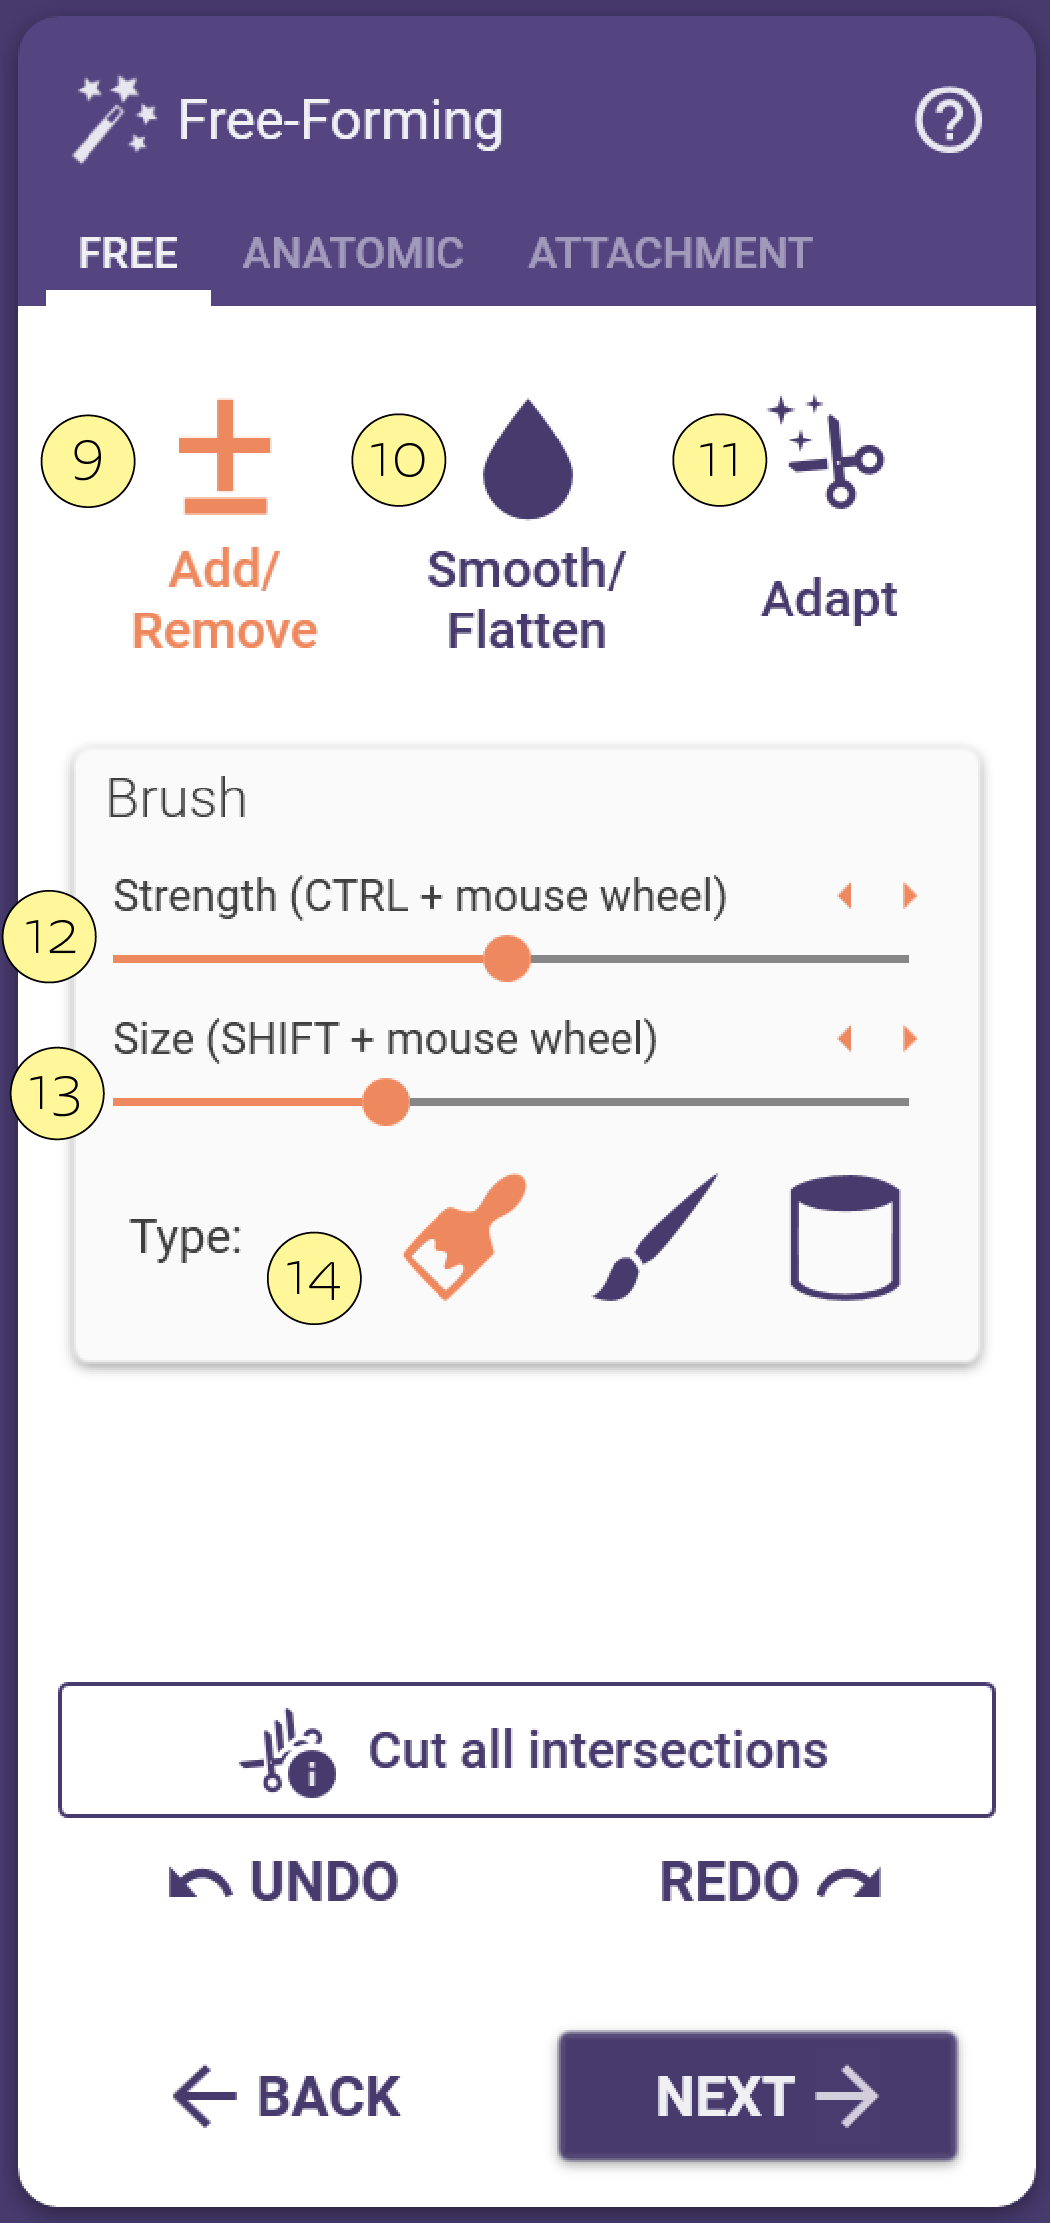Image resolution: width=1051 pixels, height=2224 pixels.
Task: Go BACK to the previous step
Action: [x=287, y=2096]
